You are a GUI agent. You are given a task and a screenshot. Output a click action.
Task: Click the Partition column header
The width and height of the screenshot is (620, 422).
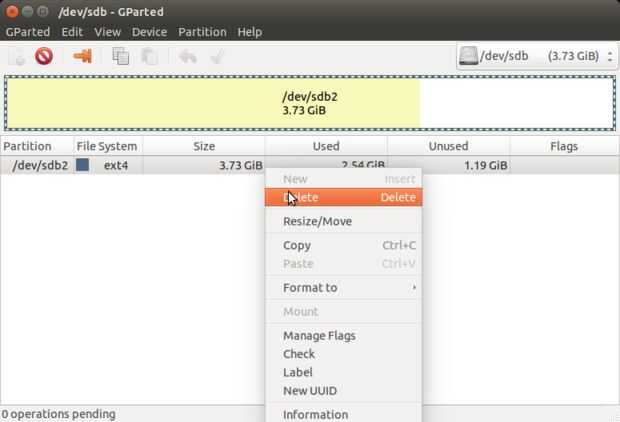[x=37, y=146]
